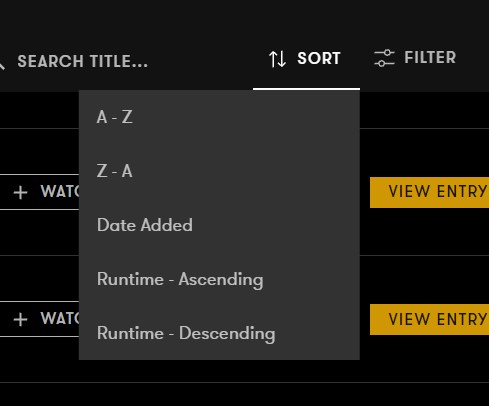Open the FILTER options label
This screenshot has height=406, width=489.
pyautogui.click(x=430, y=57)
